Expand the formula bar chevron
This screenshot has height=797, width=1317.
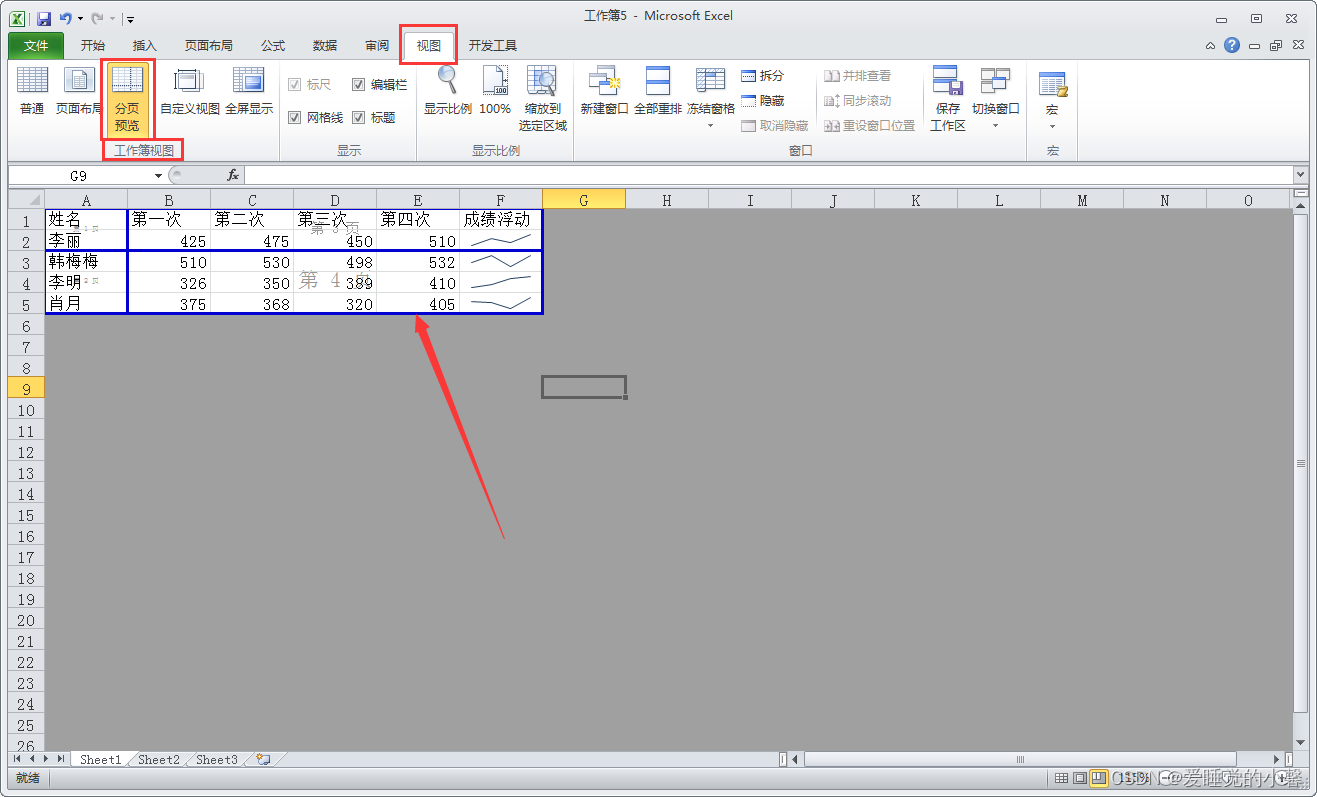[x=1300, y=175]
